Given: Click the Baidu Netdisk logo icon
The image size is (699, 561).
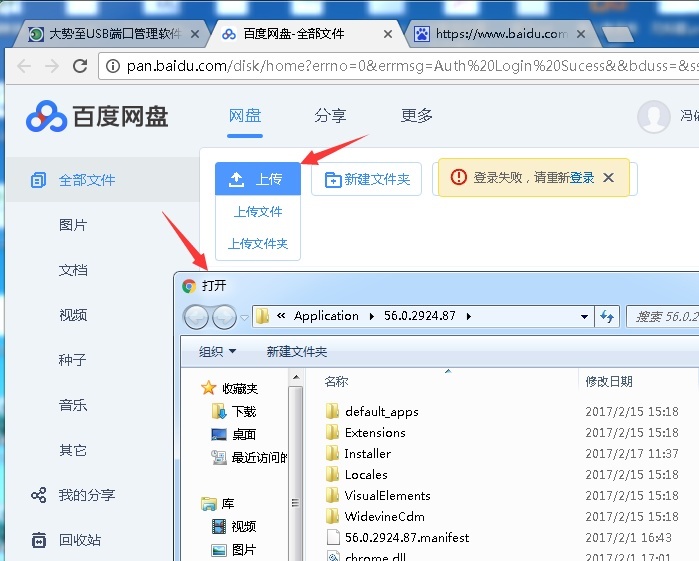Looking at the screenshot, I should [46, 116].
